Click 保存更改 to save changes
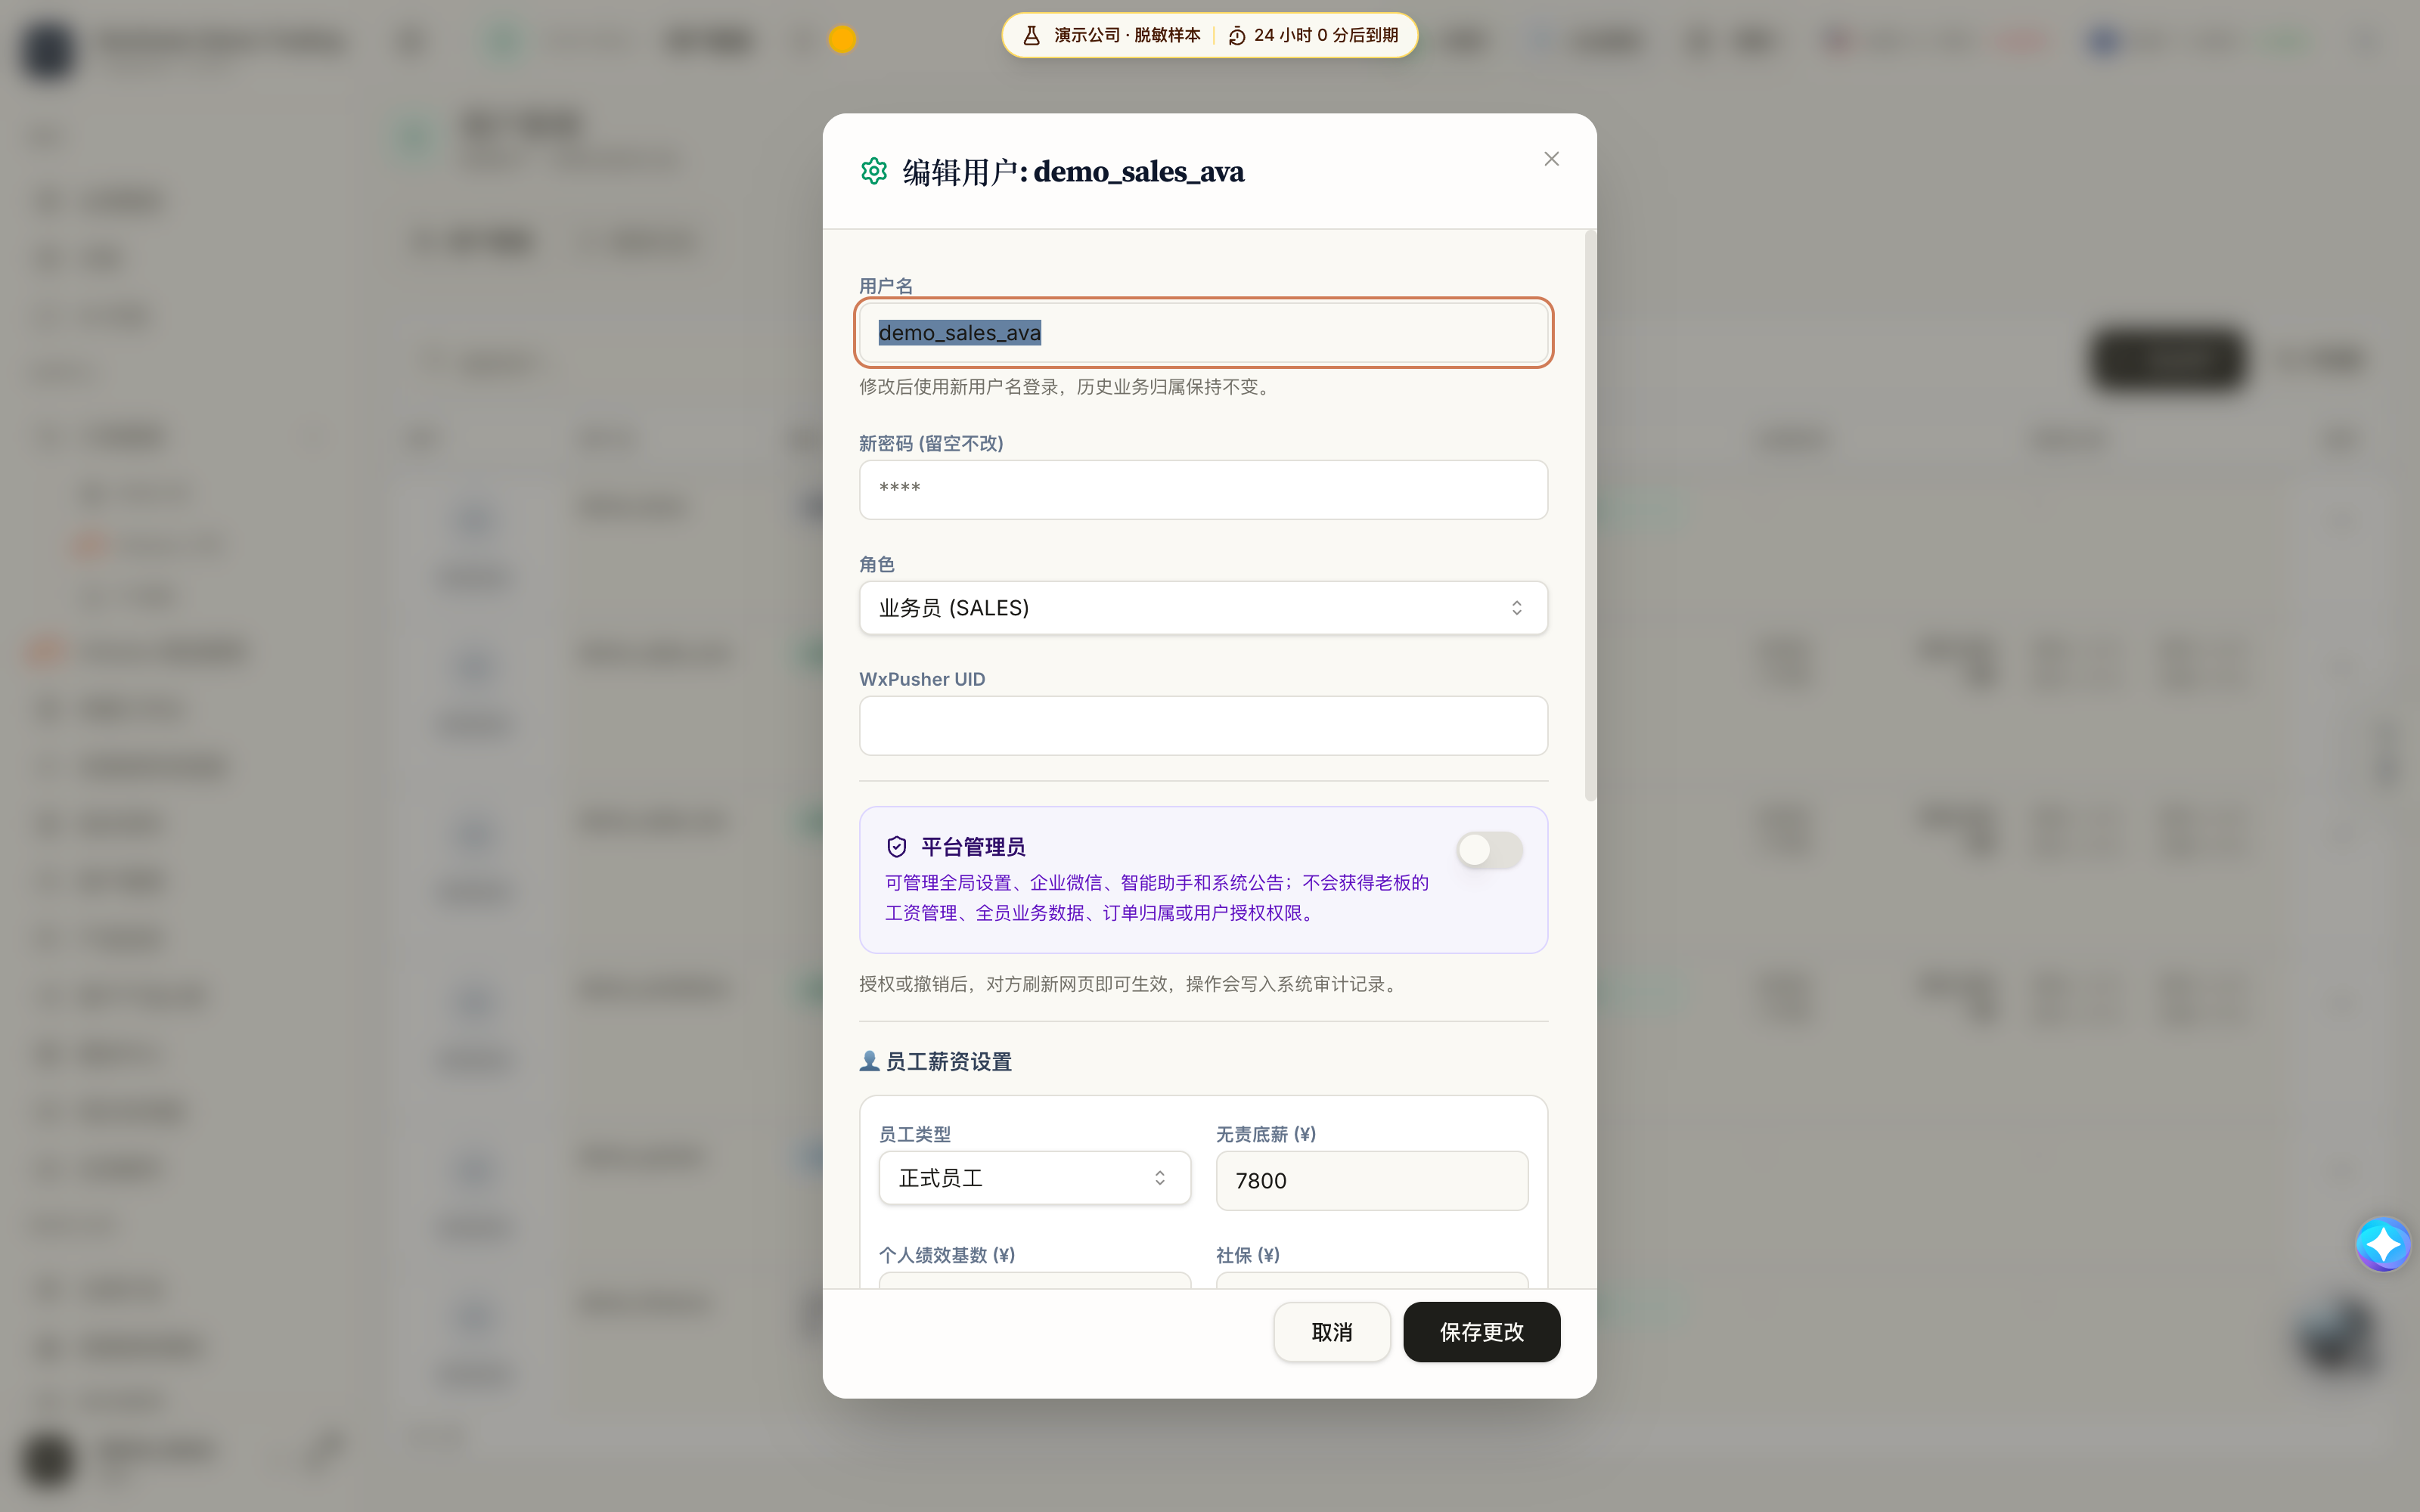The height and width of the screenshot is (1512, 2420). 1481,1332
